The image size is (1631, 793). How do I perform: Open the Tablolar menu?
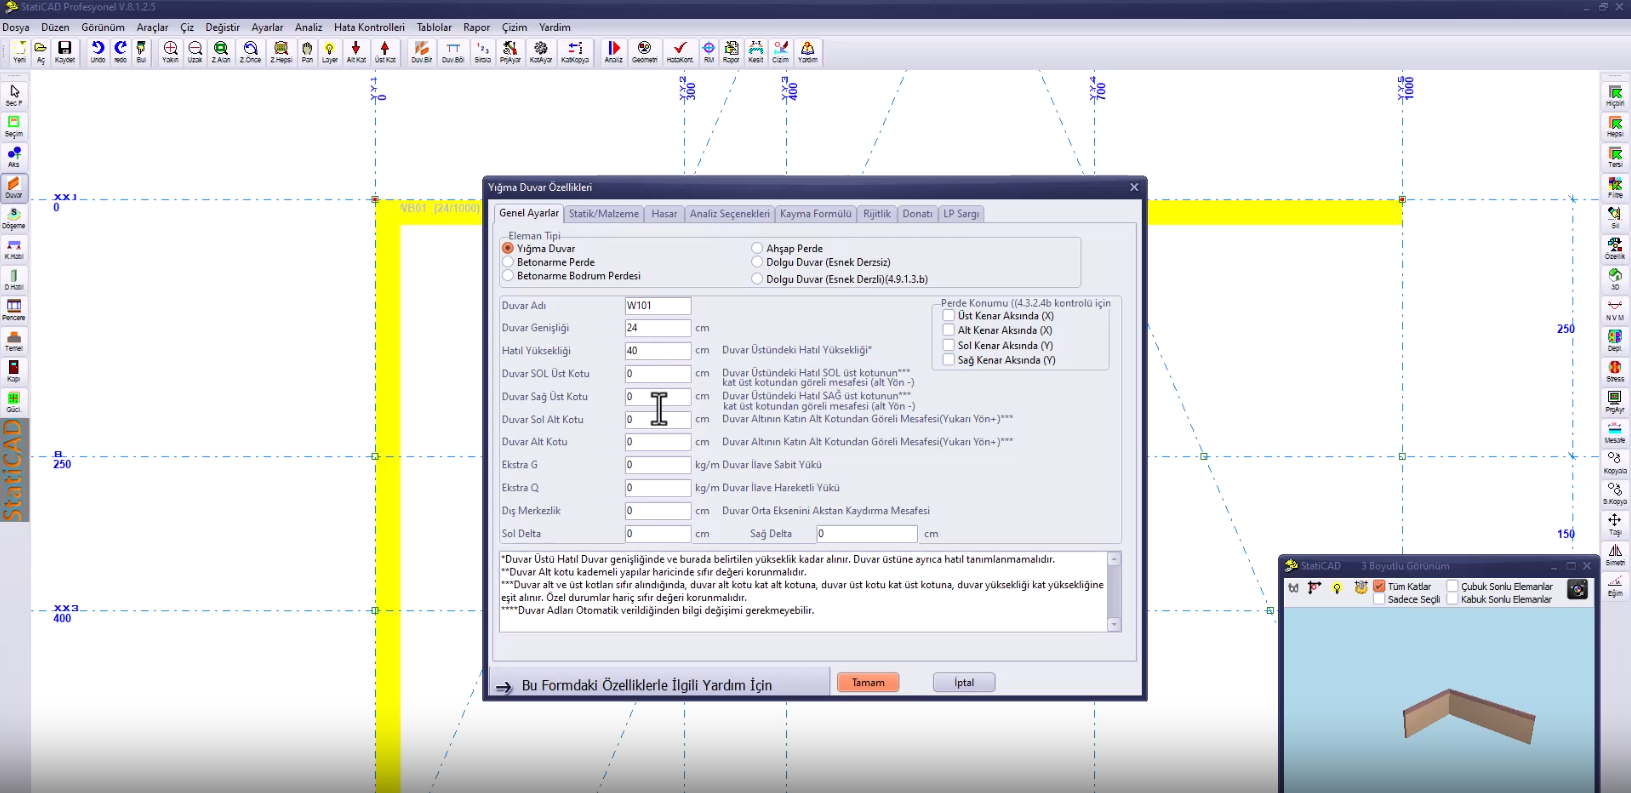(x=434, y=27)
